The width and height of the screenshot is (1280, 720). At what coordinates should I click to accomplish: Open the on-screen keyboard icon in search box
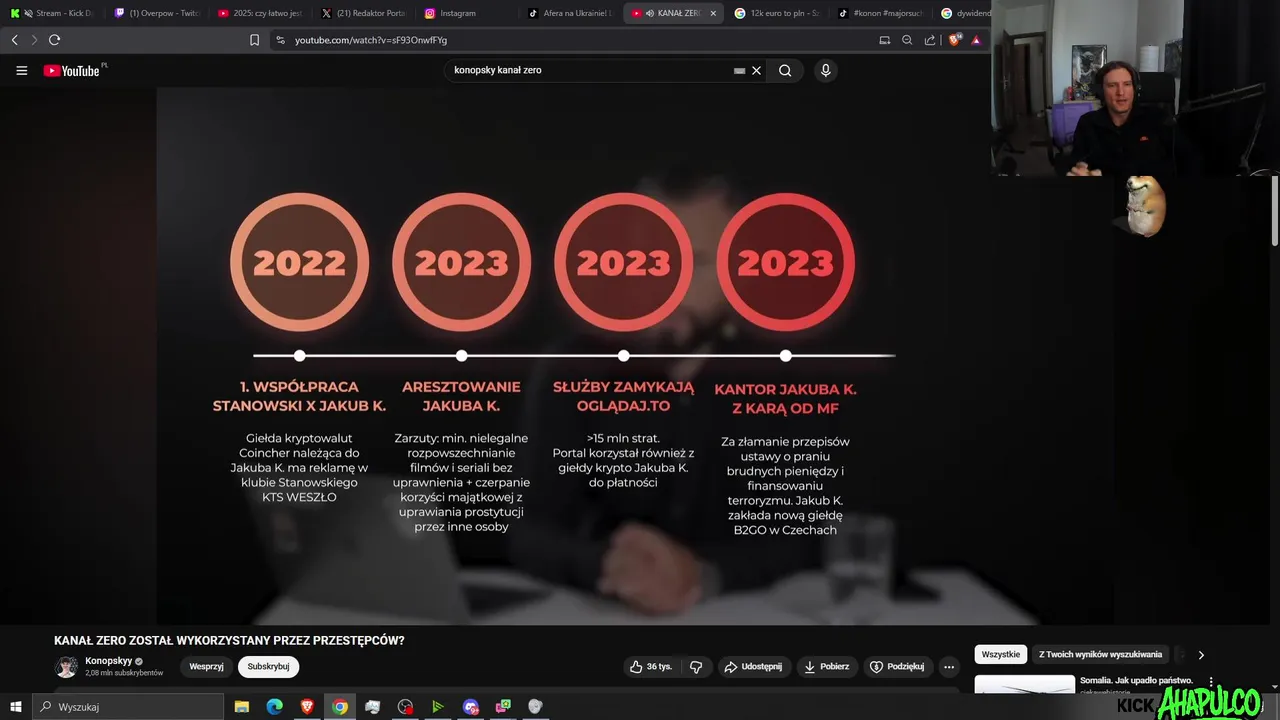(739, 71)
